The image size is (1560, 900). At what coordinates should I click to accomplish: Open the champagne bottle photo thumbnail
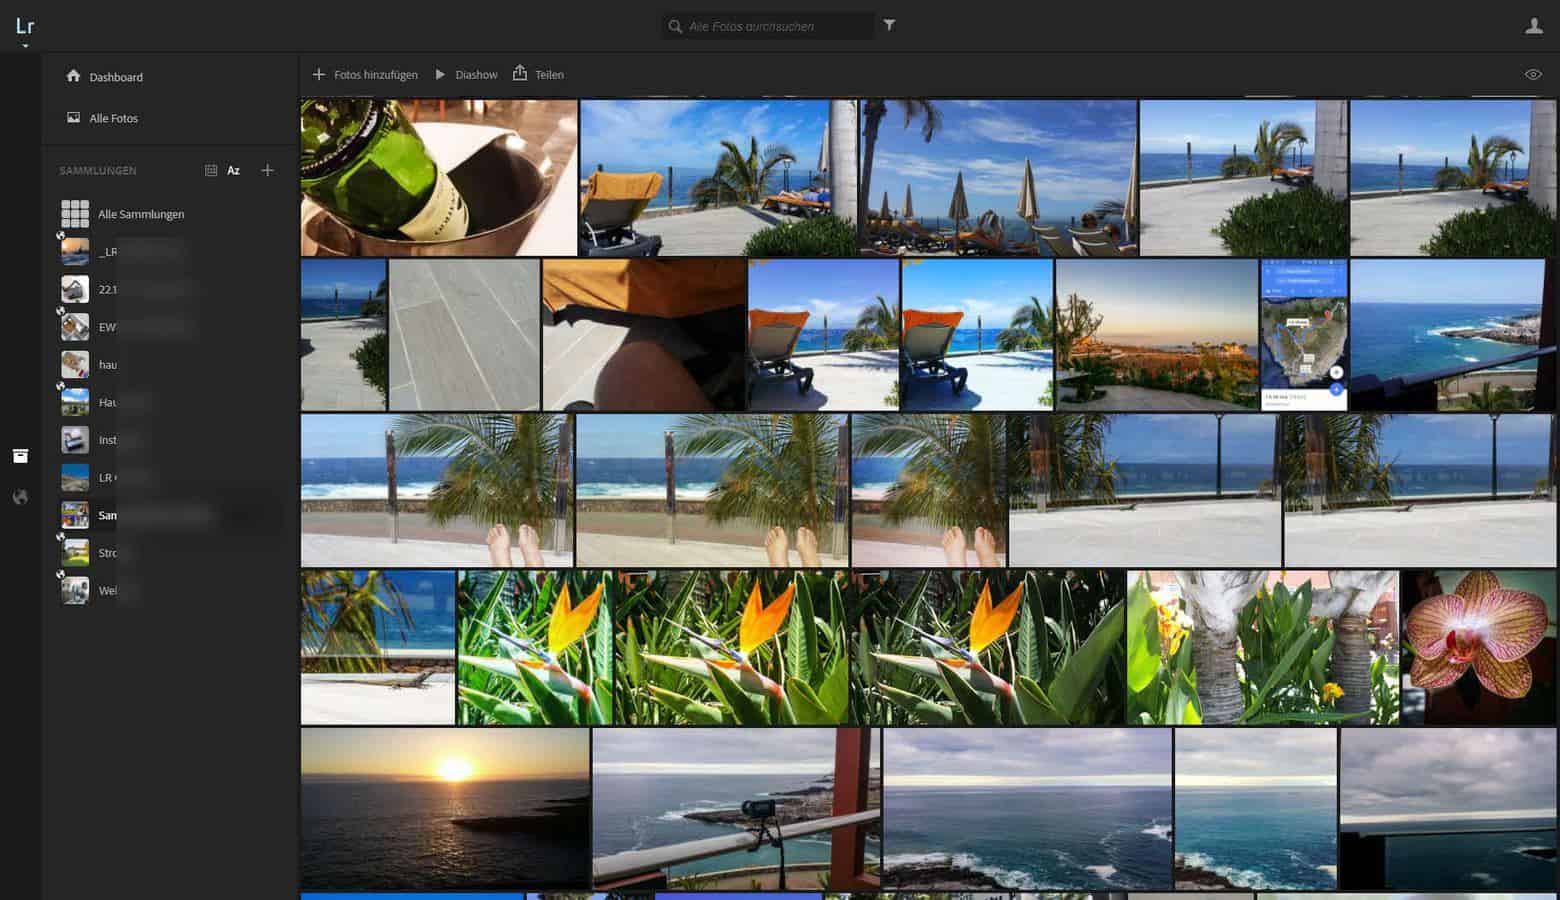[x=439, y=178]
